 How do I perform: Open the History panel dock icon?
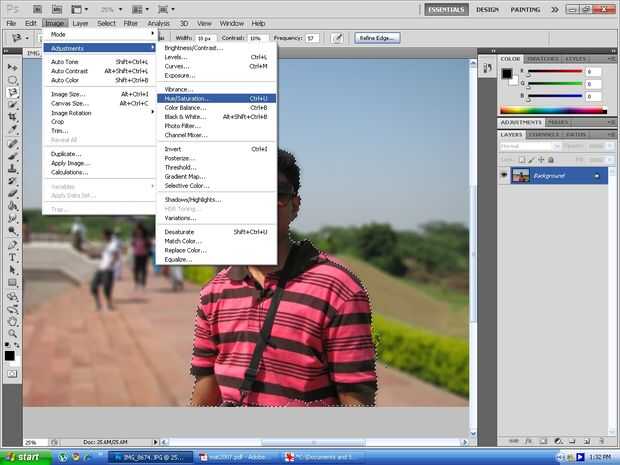coord(487,68)
